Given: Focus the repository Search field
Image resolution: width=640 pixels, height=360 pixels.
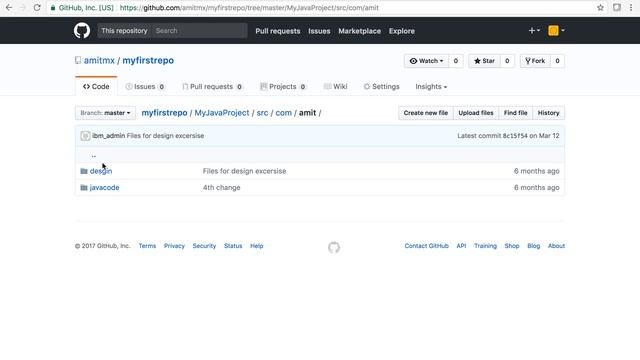Looking at the screenshot, I should point(199,31).
